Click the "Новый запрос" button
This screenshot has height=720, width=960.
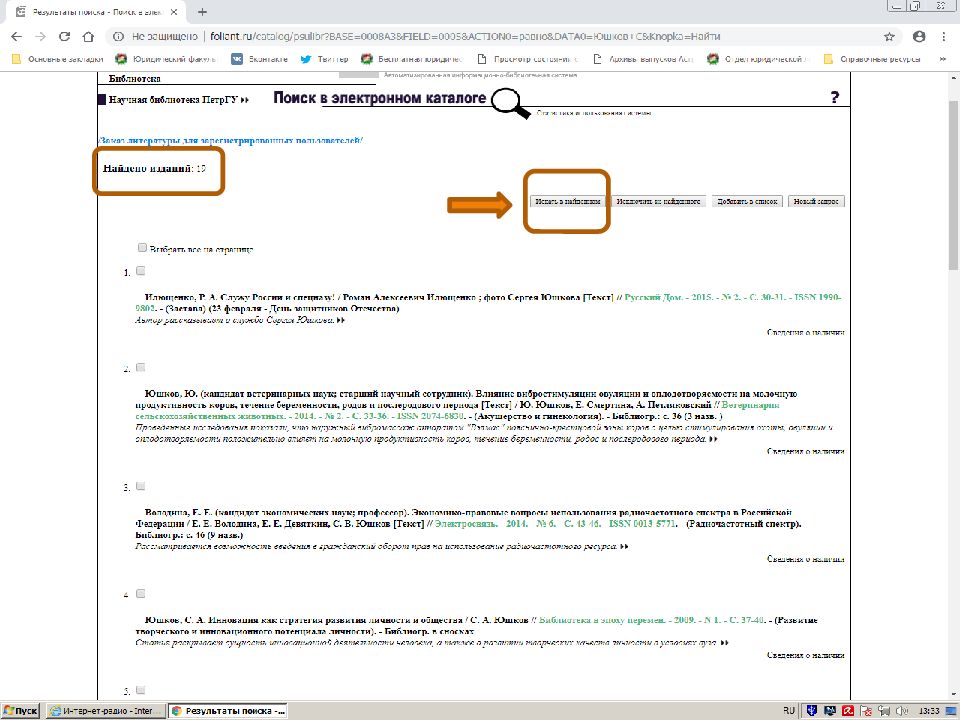(x=816, y=201)
